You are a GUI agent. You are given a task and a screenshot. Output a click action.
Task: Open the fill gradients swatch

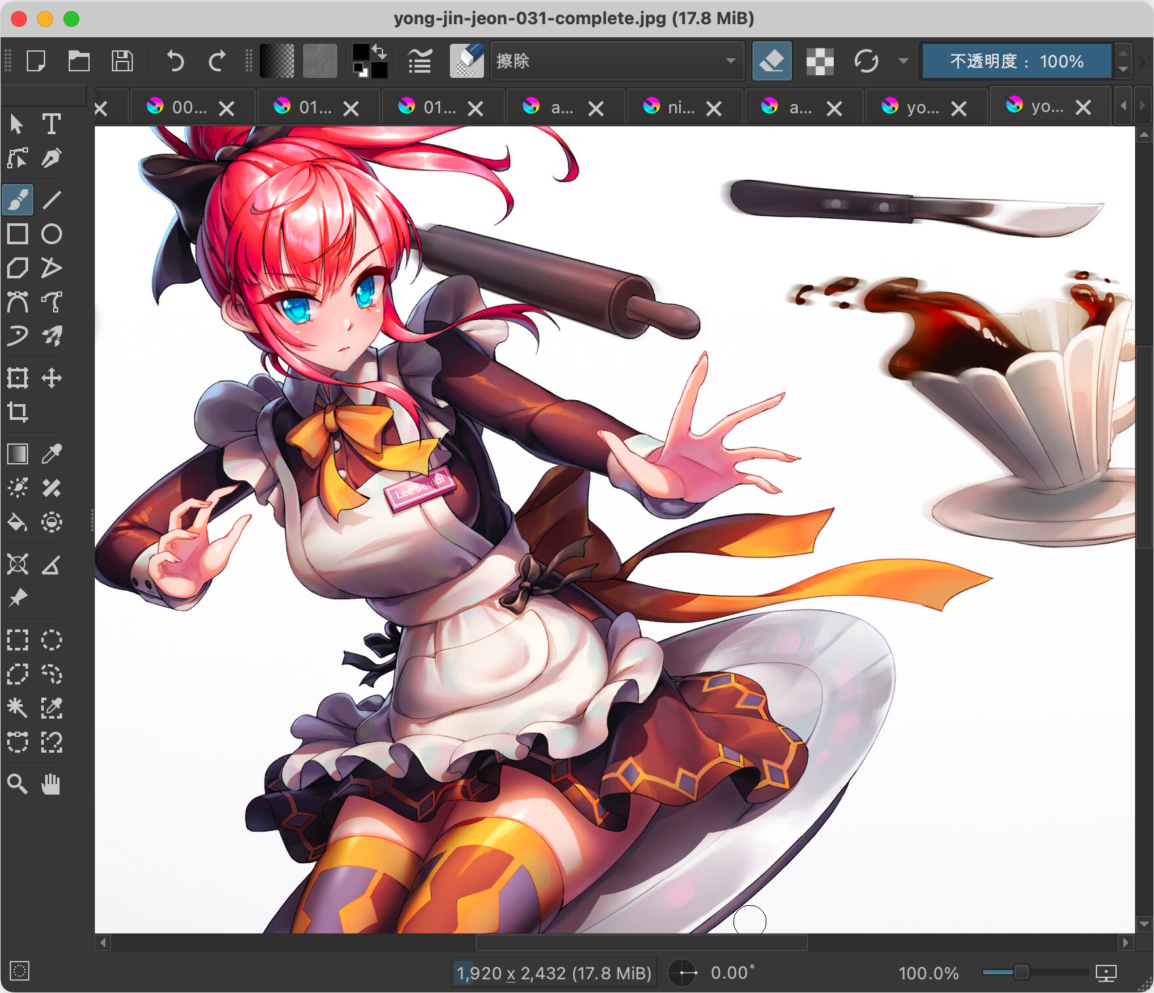(x=277, y=60)
